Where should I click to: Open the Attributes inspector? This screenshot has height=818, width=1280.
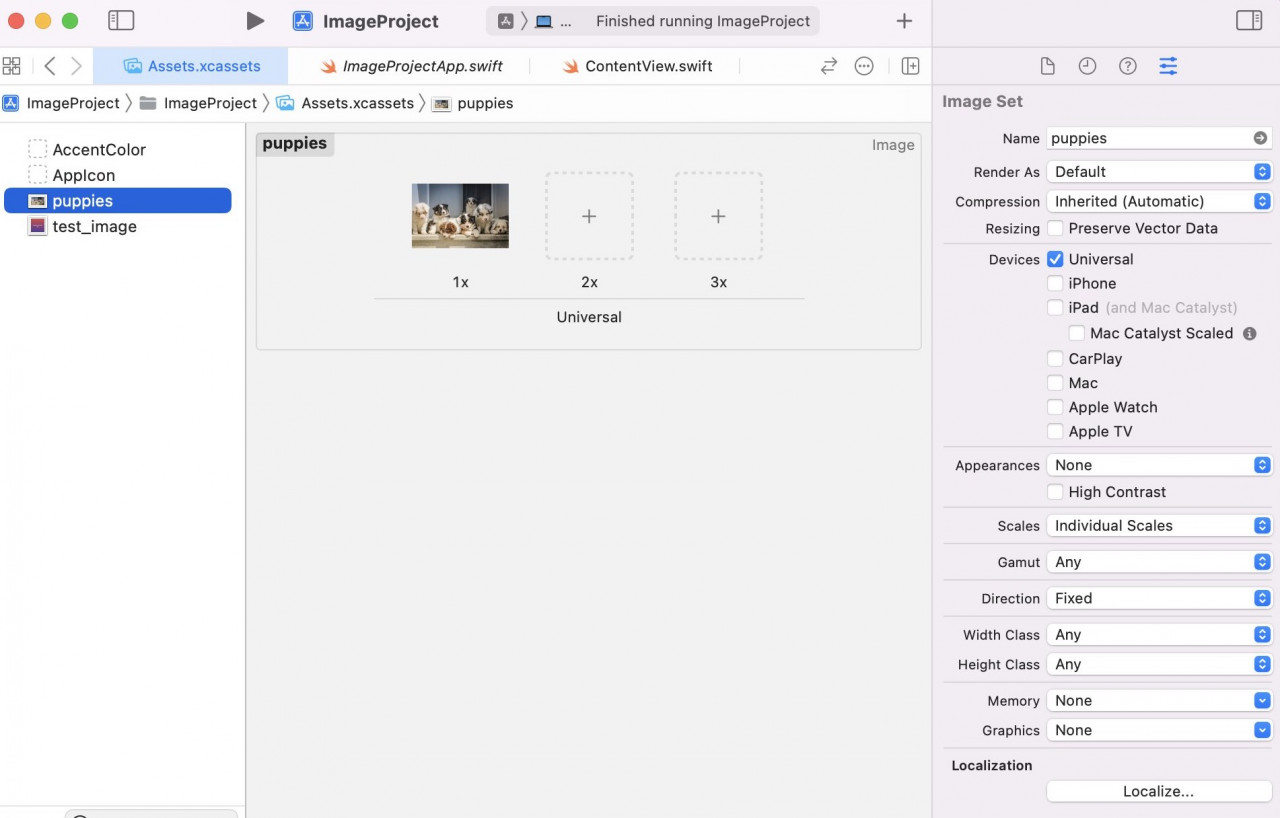[x=1168, y=65]
